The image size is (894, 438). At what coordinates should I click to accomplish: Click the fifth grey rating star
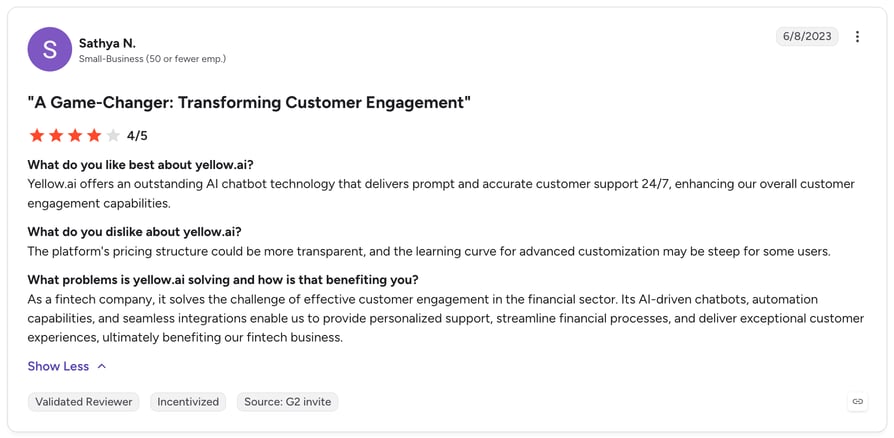coord(113,136)
